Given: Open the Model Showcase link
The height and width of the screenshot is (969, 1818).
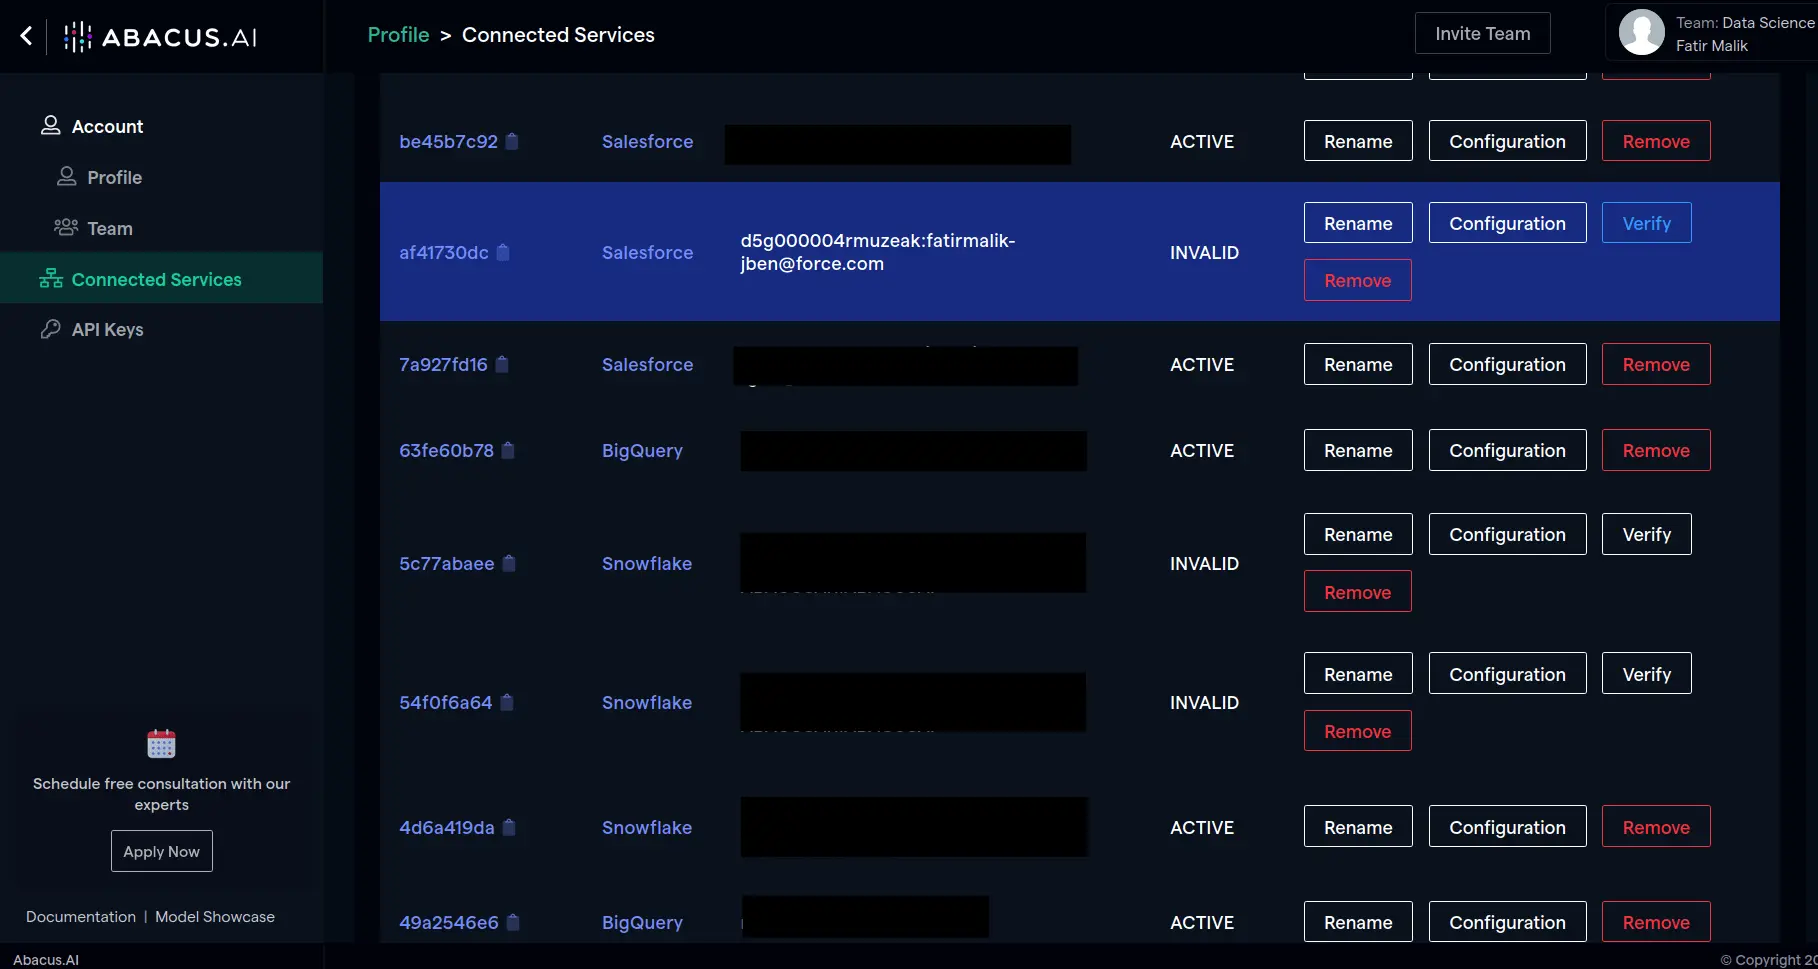Looking at the screenshot, I should coord(215,917).
